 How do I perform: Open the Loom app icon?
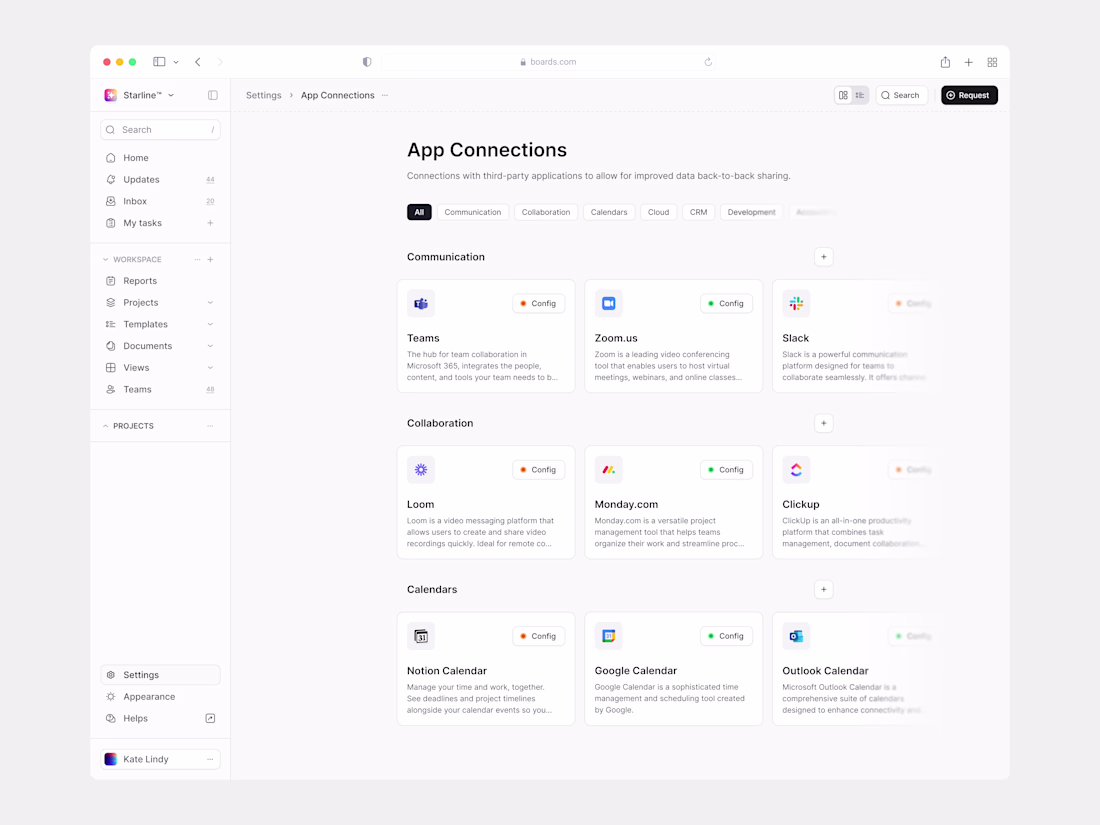pyautogui.click(x=421, y=470)
